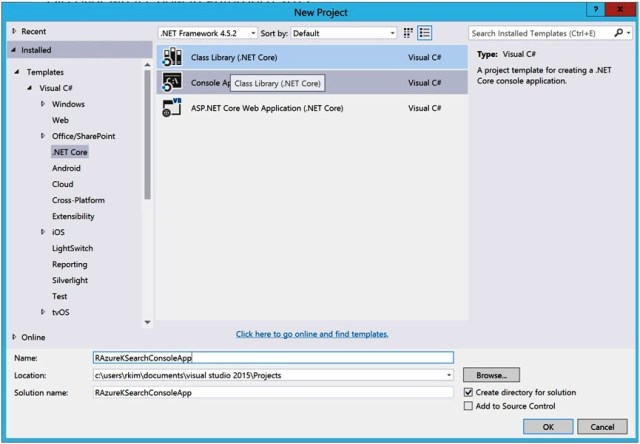Expand the tvOS tree node
The image size is (640, 444).
coord(43,312)
